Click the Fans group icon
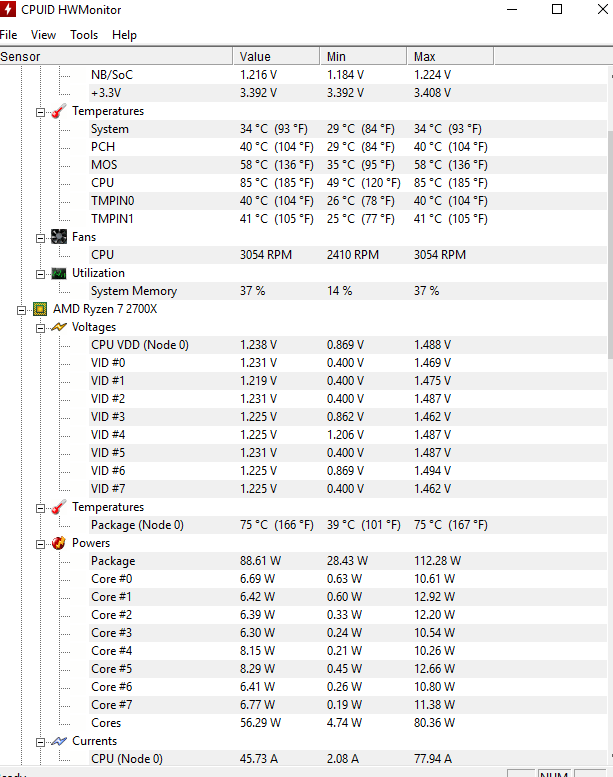The height and width of the screenshot is (777, 613). click(59, 237)
